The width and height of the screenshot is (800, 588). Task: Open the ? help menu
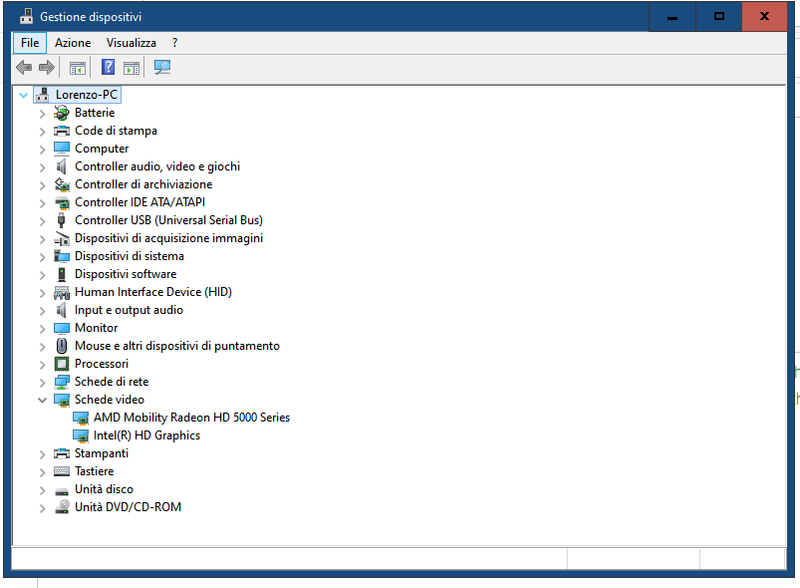pos(175,43)
